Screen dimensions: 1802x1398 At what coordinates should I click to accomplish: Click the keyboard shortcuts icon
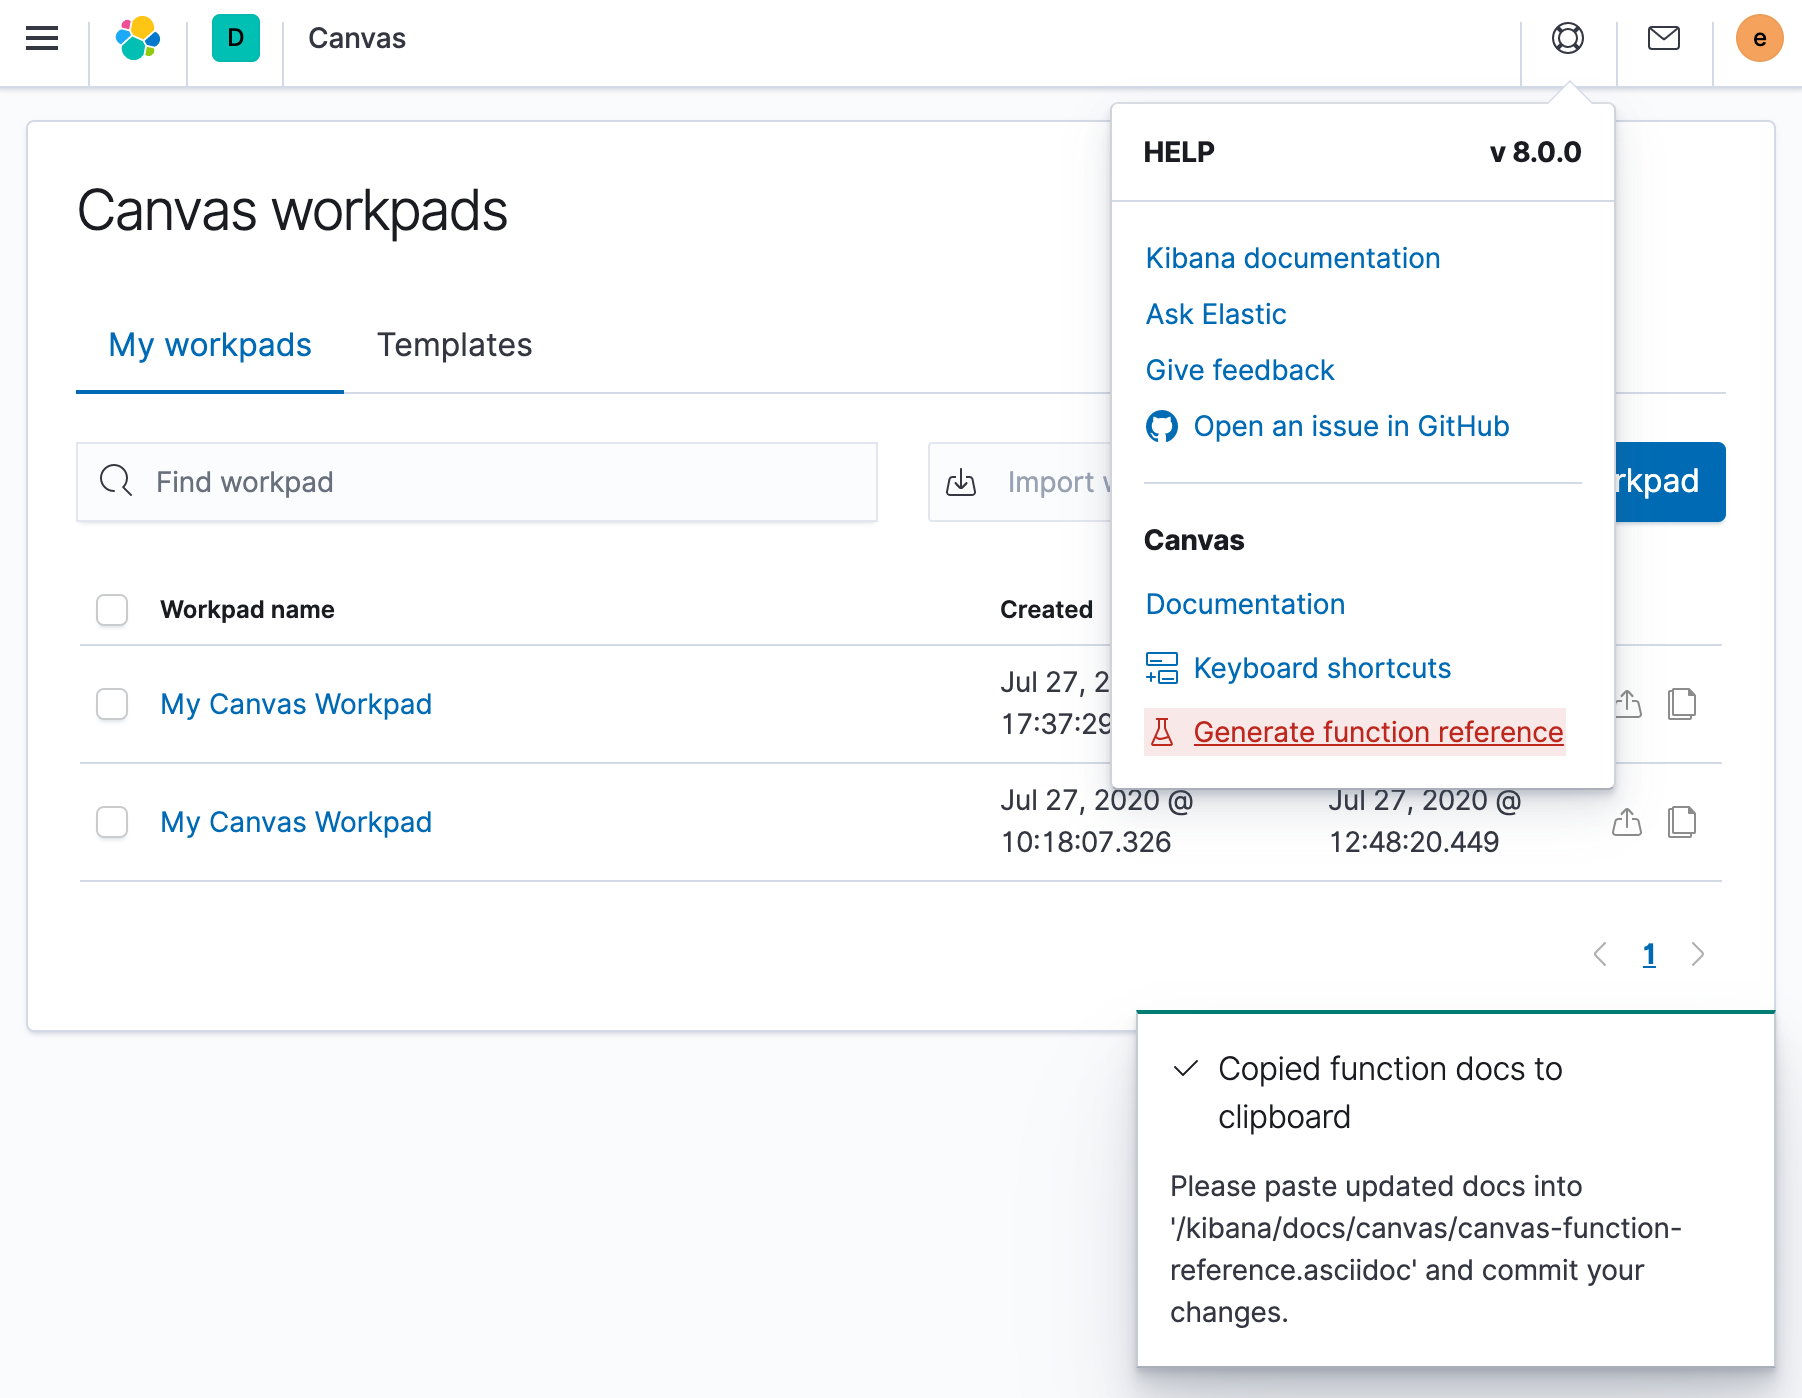coord(1162,668)
